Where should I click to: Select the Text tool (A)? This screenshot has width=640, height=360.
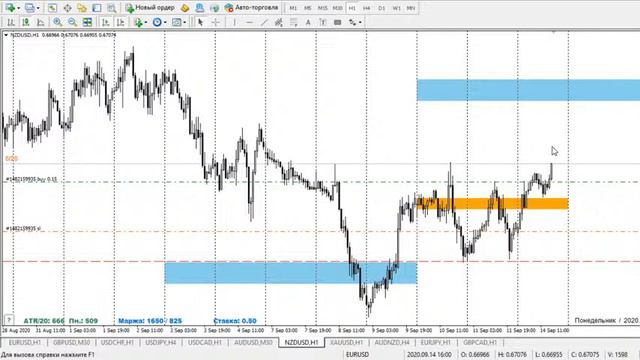pos(308,22)
